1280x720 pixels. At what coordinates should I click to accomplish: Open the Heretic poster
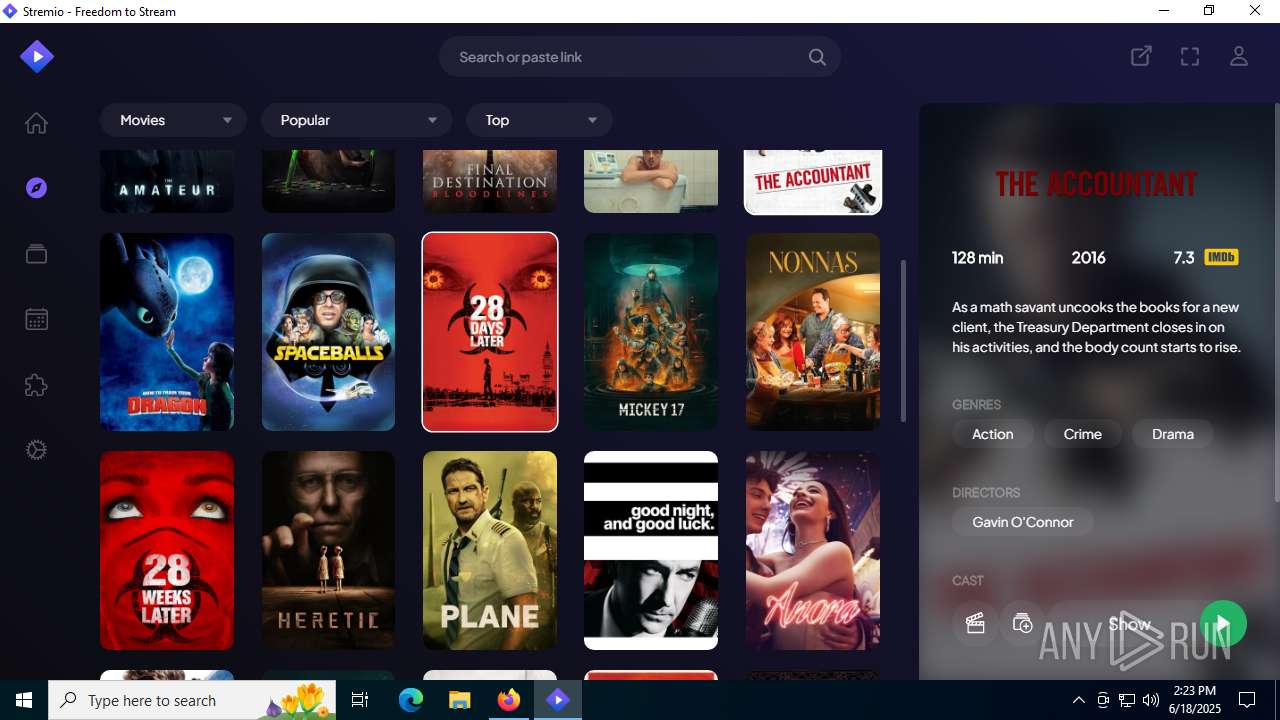pos(328,550)
